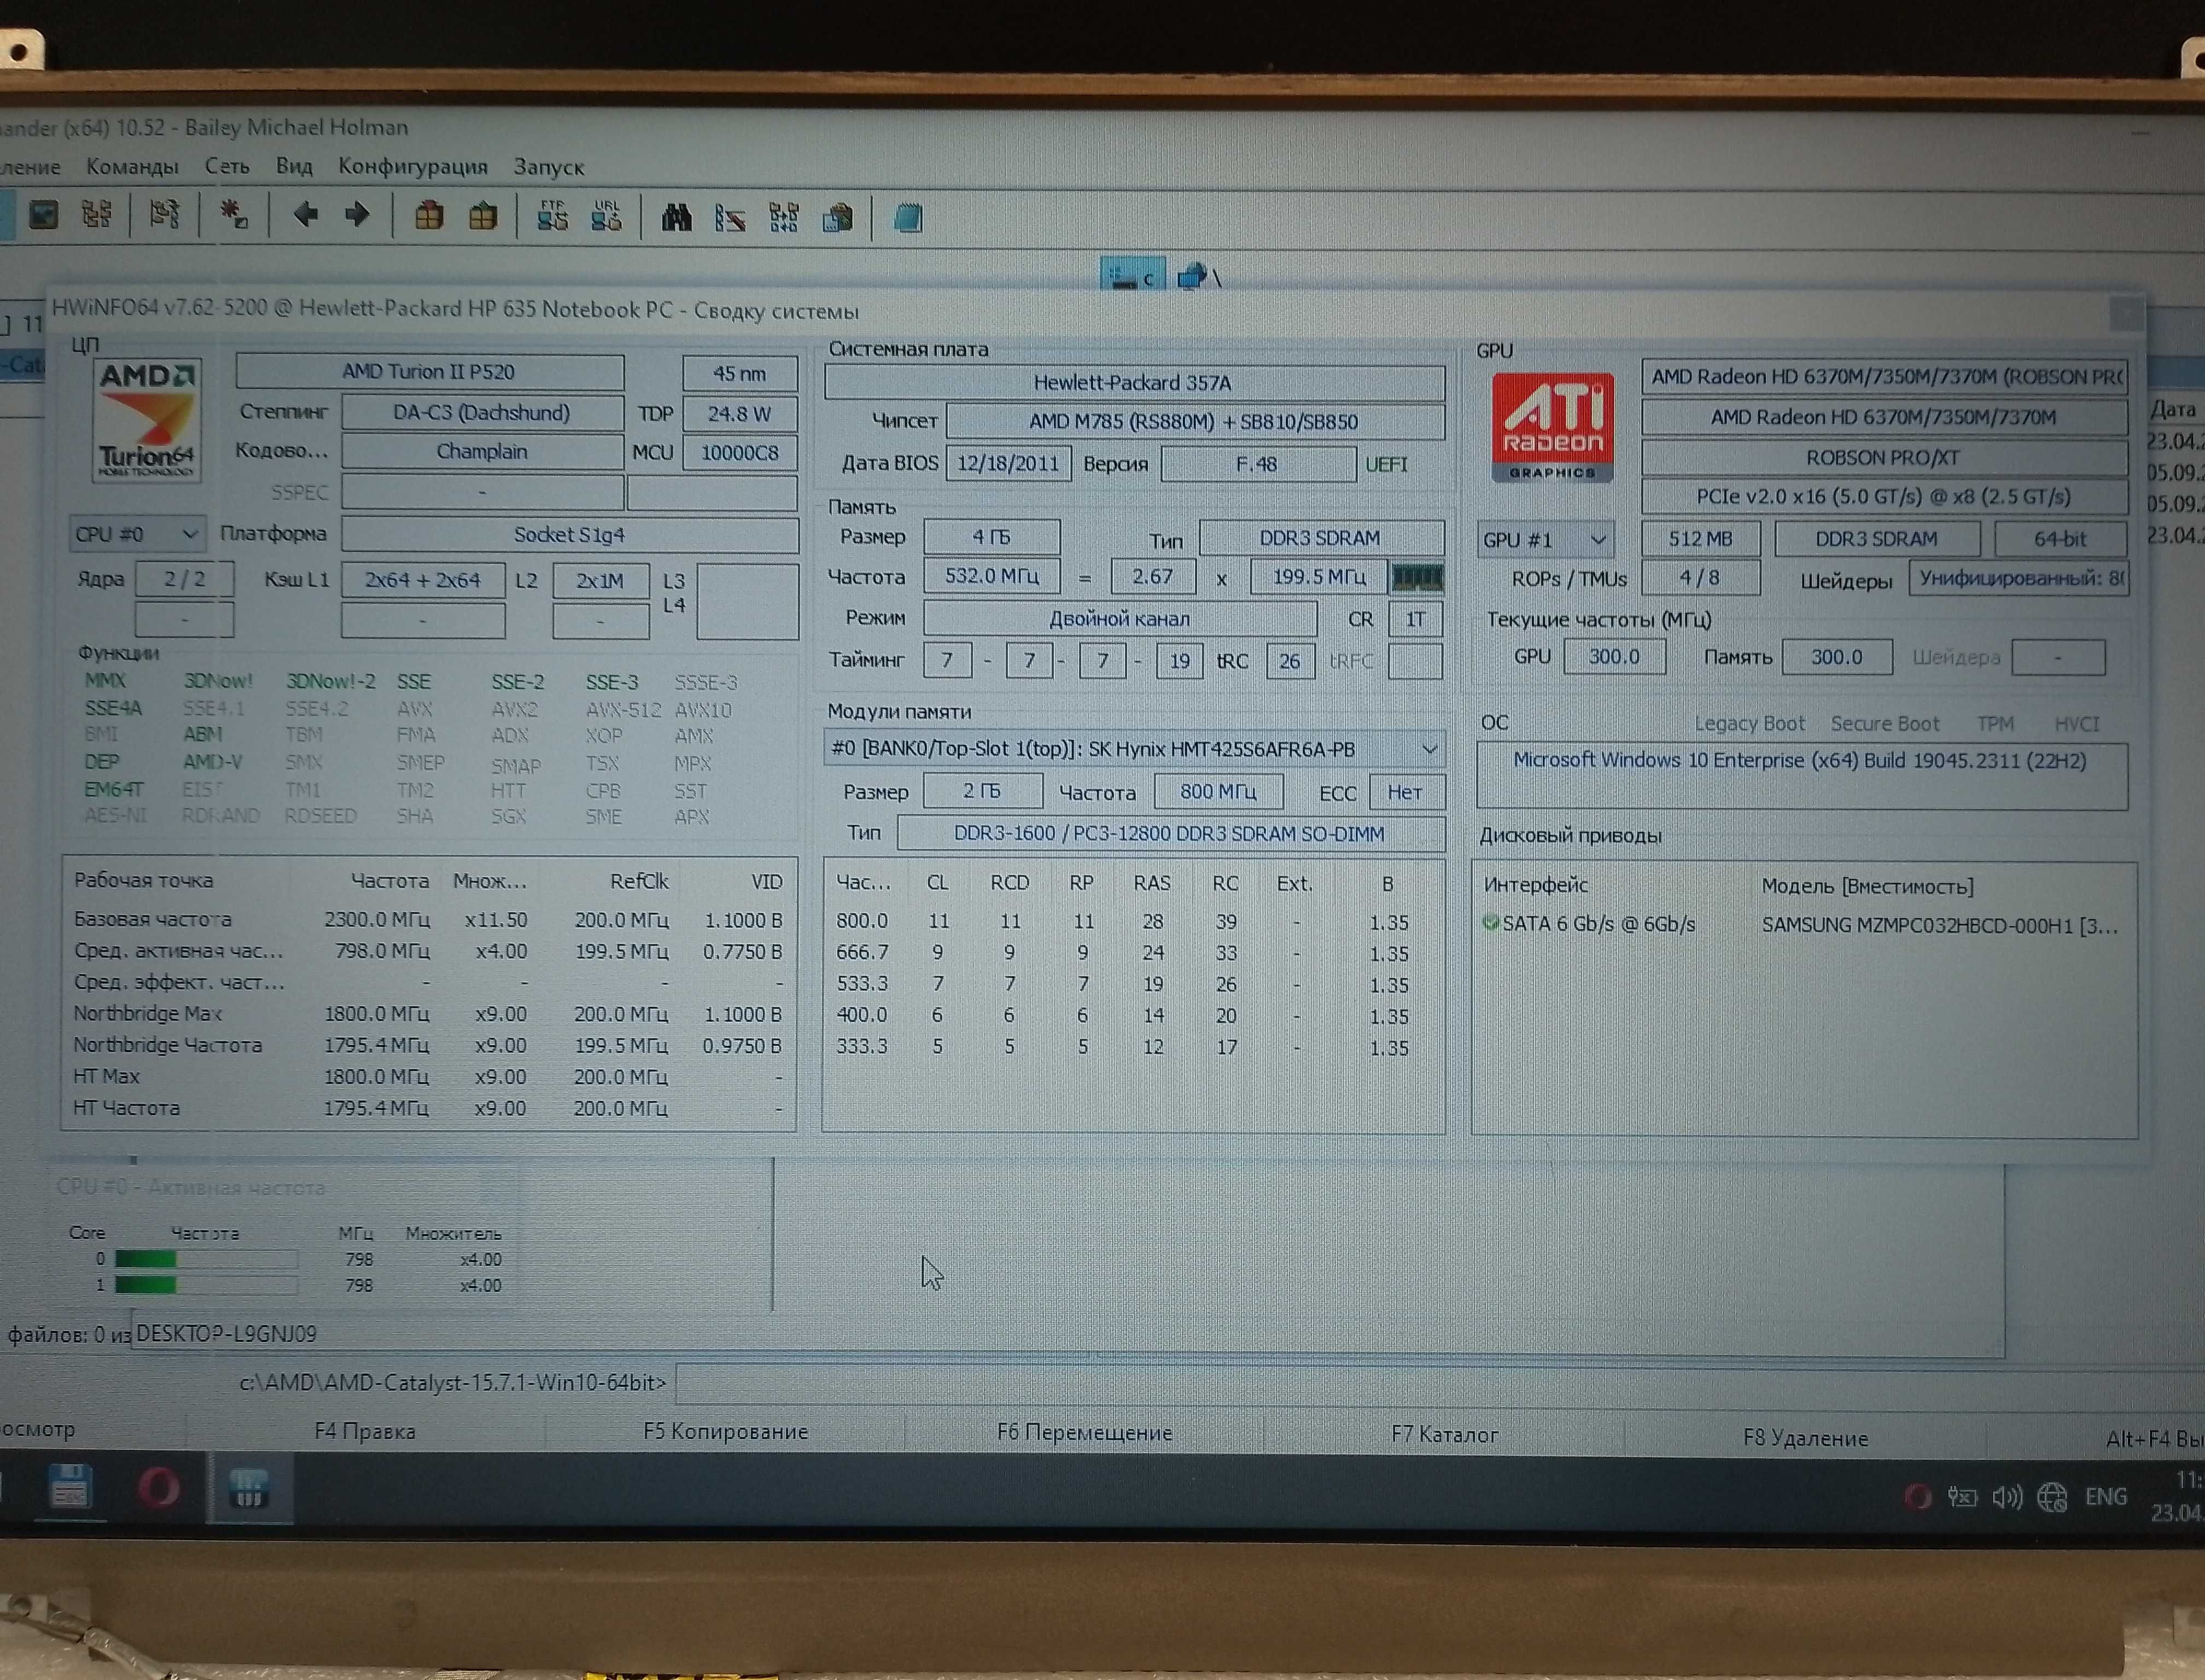This screenshot has height=1680, width=2205.
Task: Open the network globe icon in tray
Action: click(x=2052, y=1497)
